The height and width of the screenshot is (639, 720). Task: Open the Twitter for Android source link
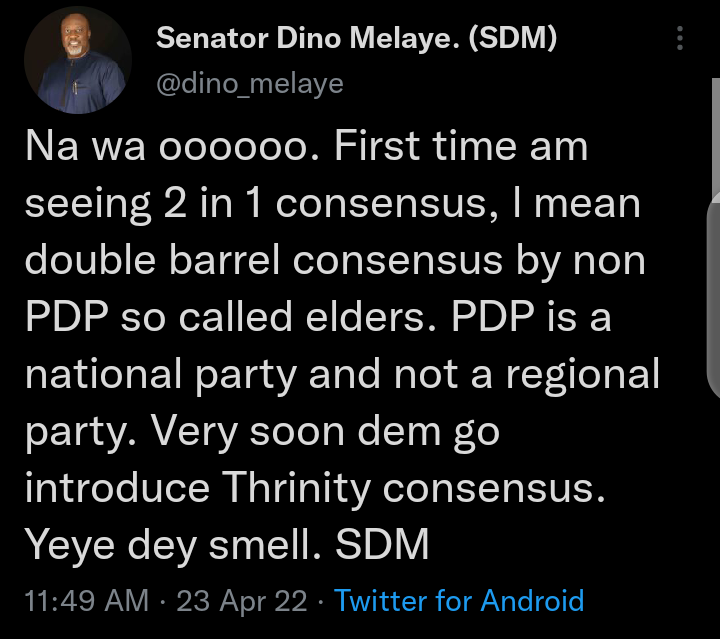pyautogui.click(x=459, y=600)
